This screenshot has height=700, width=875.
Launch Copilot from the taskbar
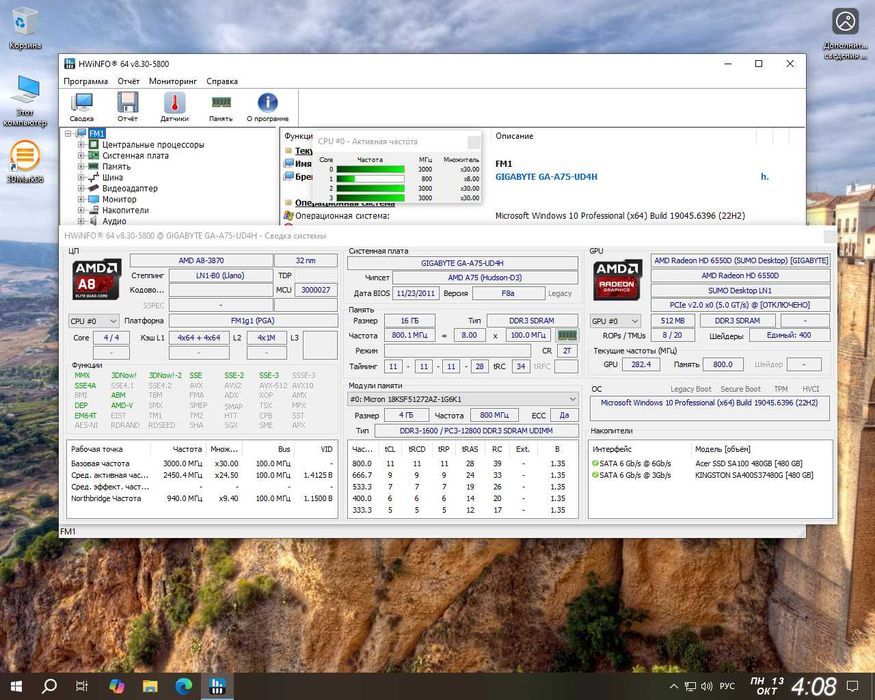(x=117, y=686)
